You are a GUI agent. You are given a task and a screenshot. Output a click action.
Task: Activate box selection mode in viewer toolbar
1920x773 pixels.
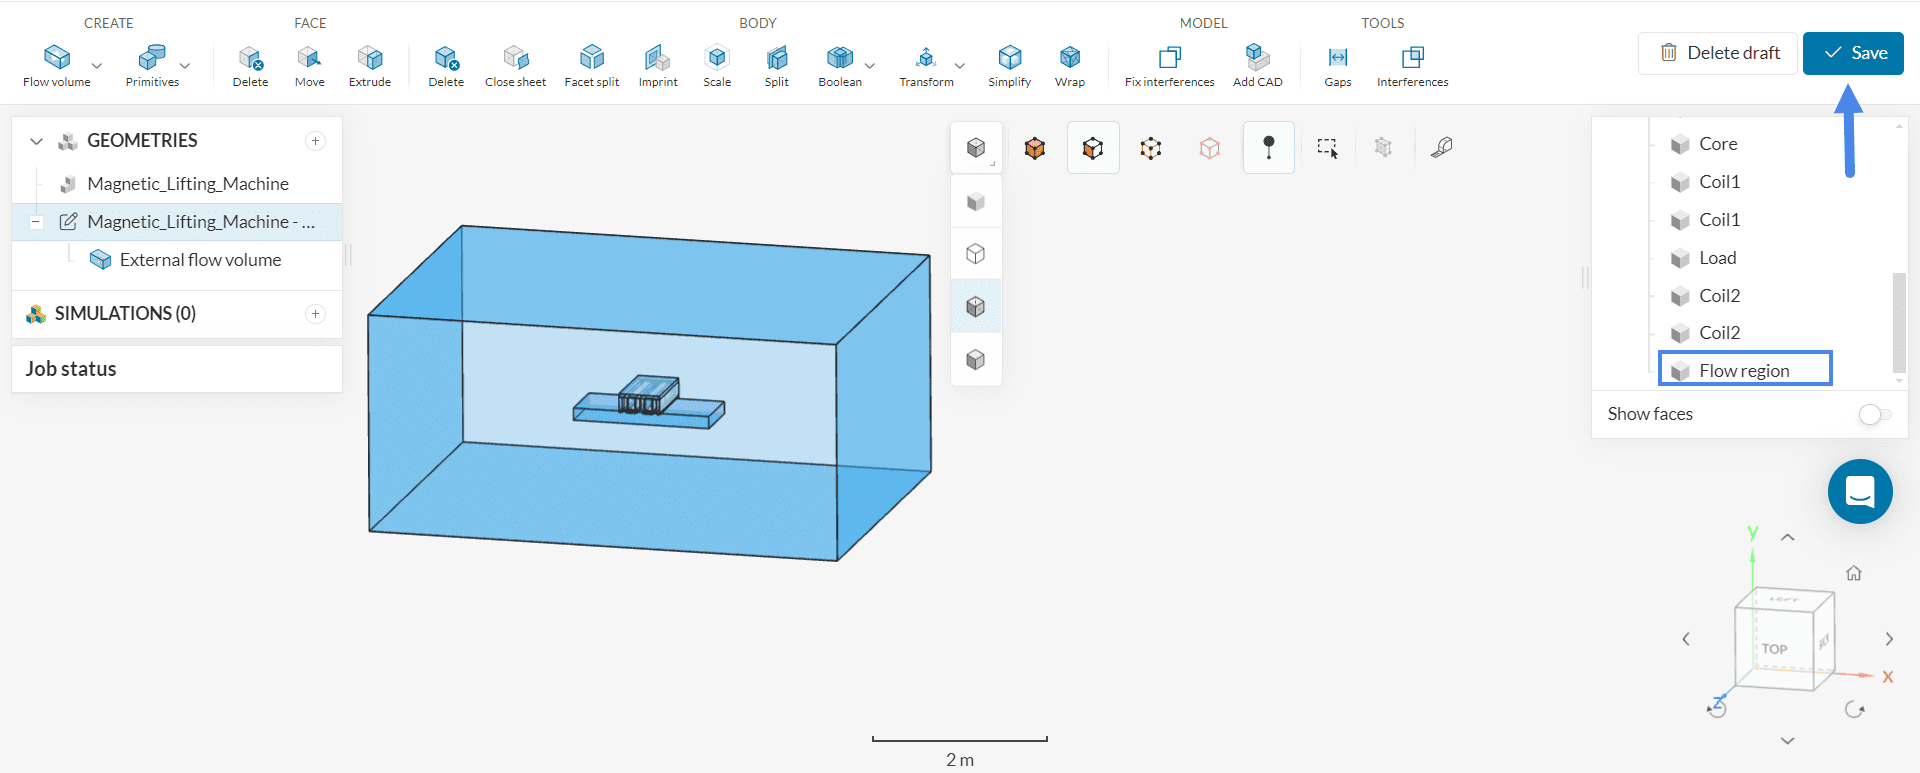coord(1327,148)
